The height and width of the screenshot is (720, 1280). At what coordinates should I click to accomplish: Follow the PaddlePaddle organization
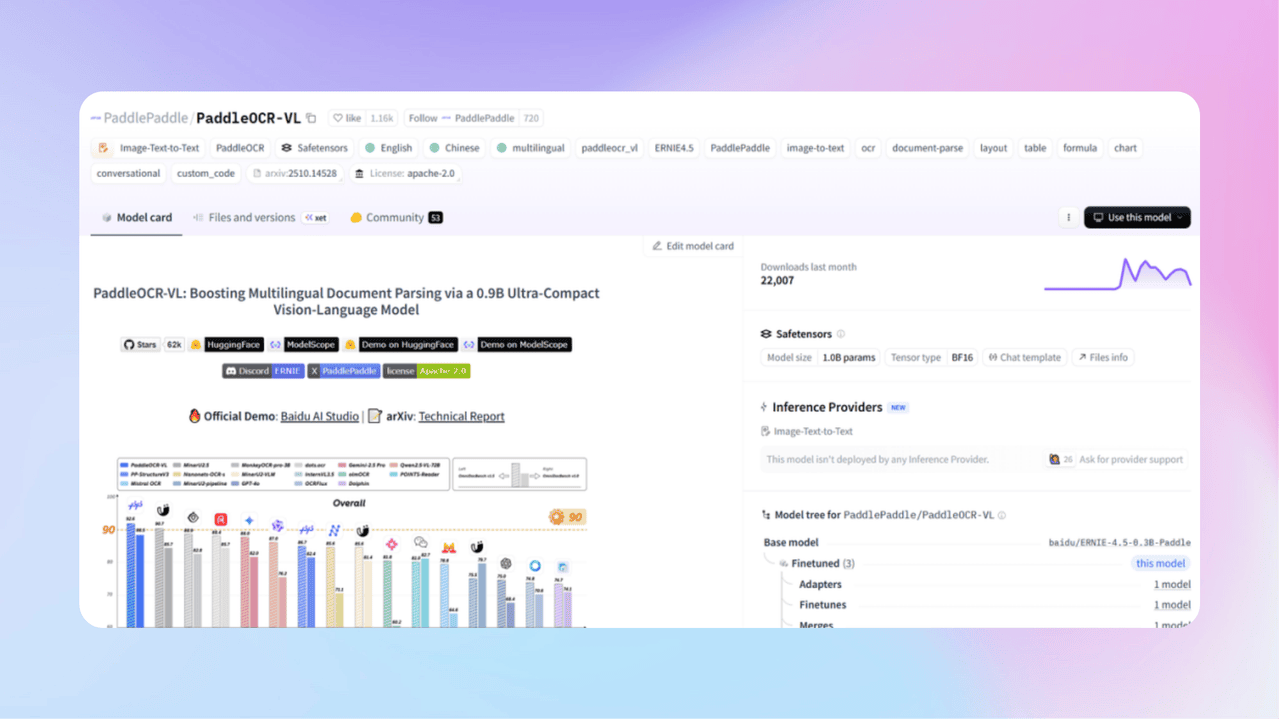pyautogui.click(x=422, y=118)
